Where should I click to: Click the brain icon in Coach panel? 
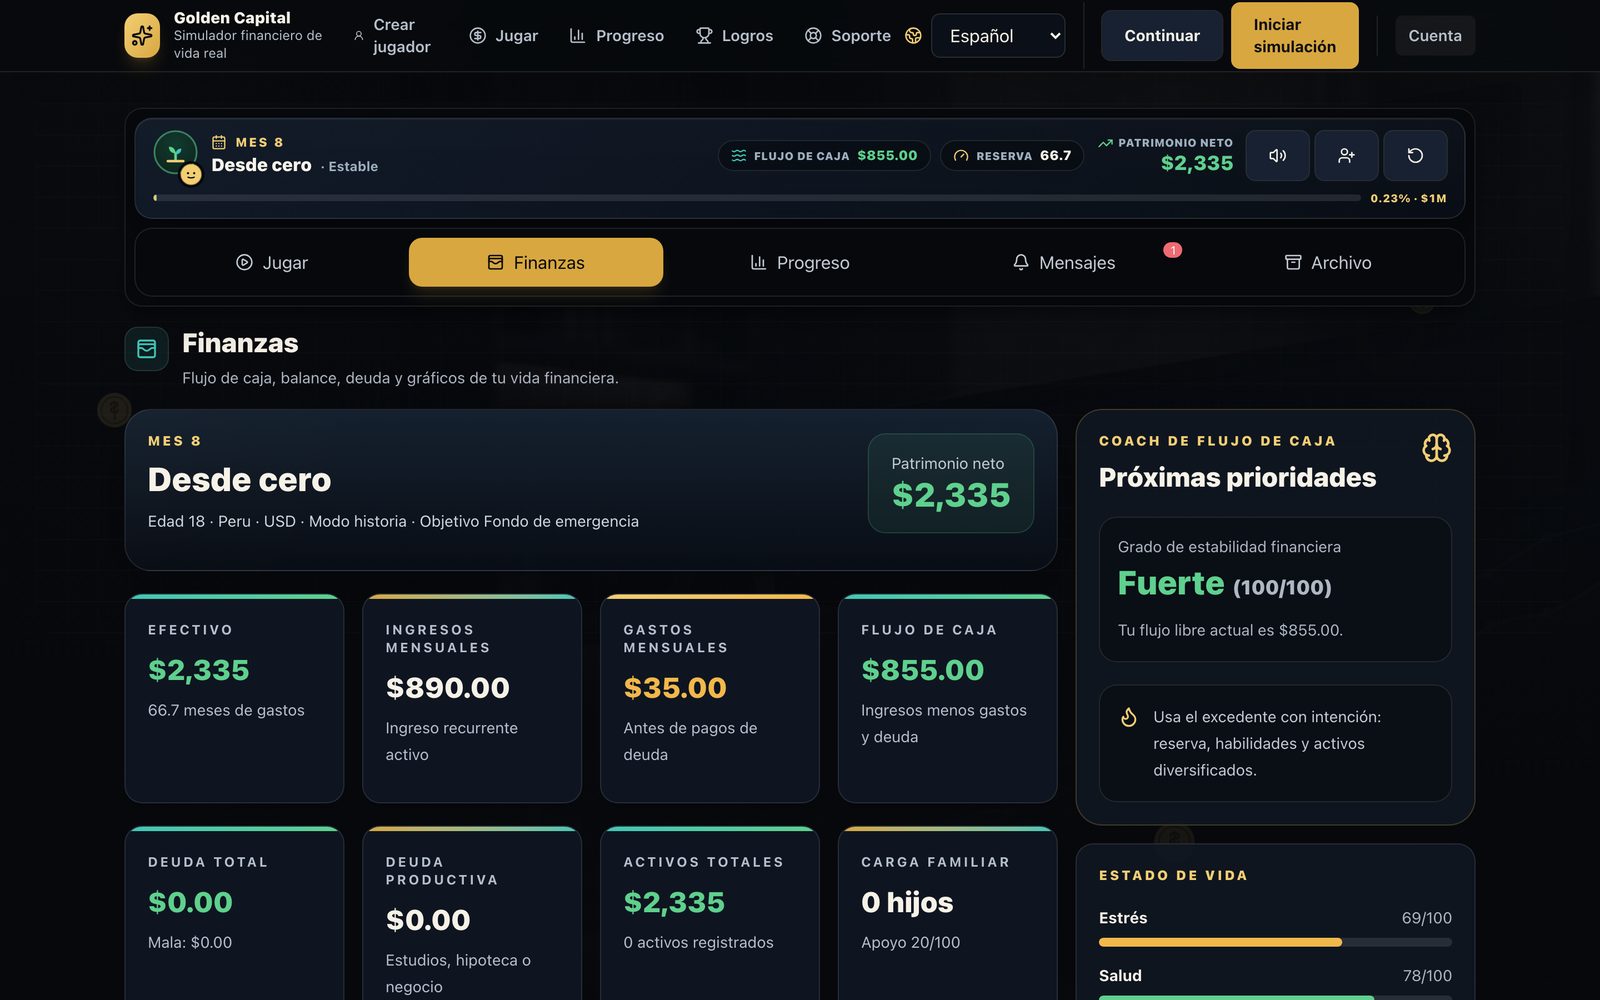tap(1436, 448)
